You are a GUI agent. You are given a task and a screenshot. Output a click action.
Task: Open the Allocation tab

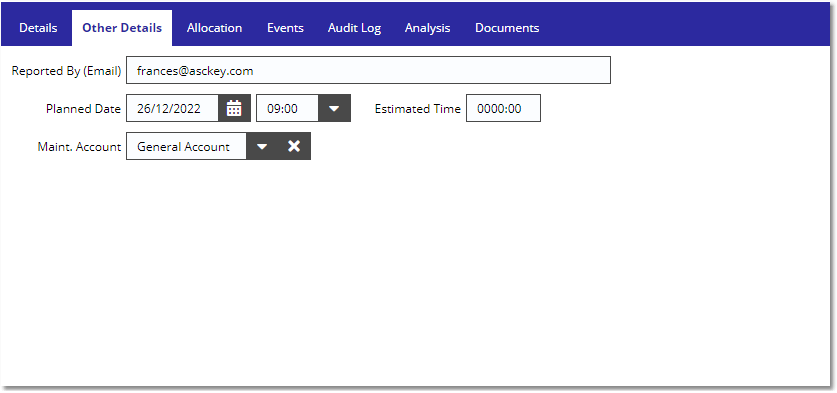[x=215, y=28]
